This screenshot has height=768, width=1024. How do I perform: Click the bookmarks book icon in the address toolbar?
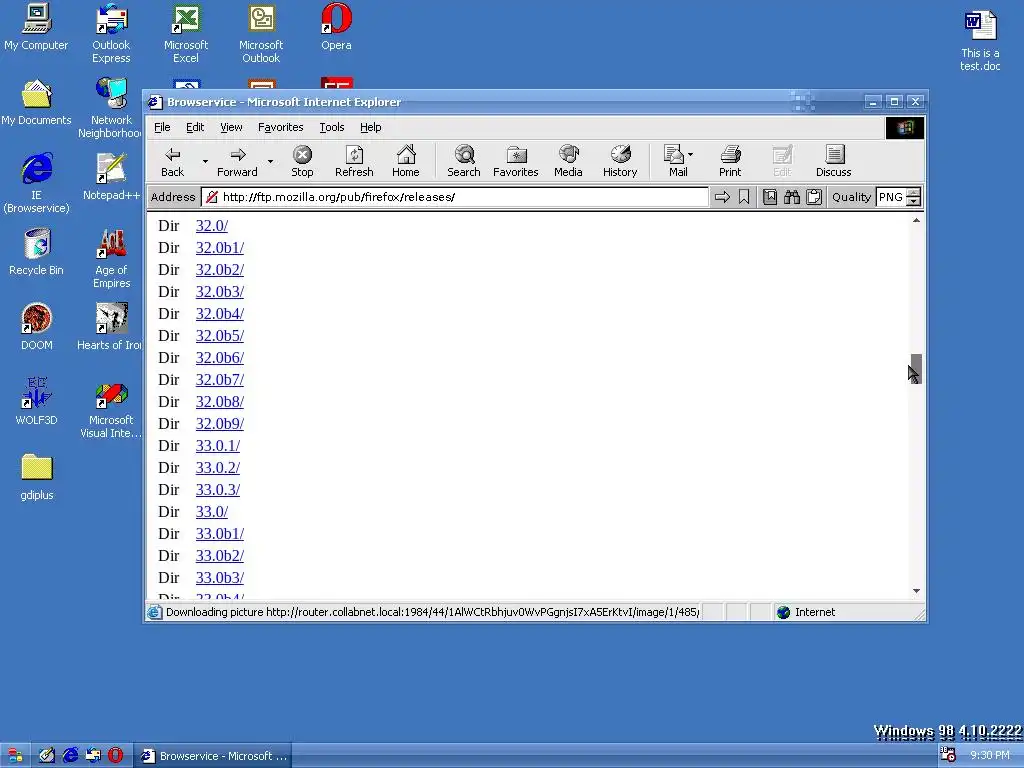[770, 197]
